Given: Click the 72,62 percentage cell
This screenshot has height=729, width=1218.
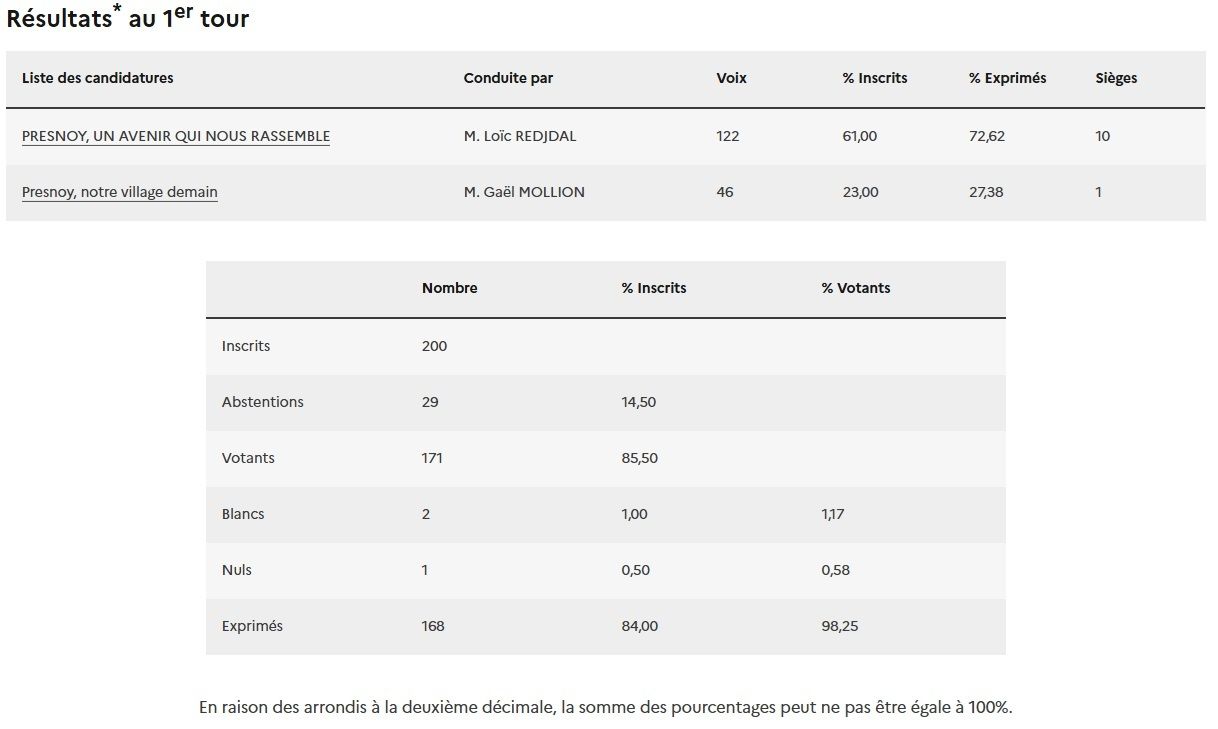Looking at the screenshot, I should (987, 136).
